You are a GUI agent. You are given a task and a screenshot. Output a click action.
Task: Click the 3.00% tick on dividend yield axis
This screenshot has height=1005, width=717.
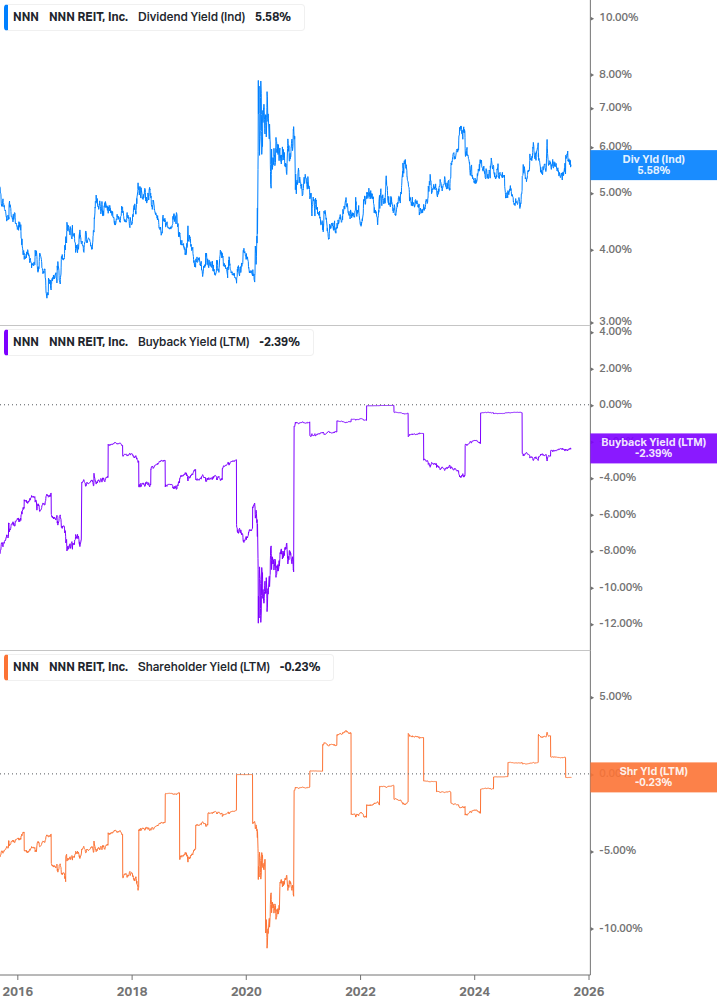click(615, 321)
